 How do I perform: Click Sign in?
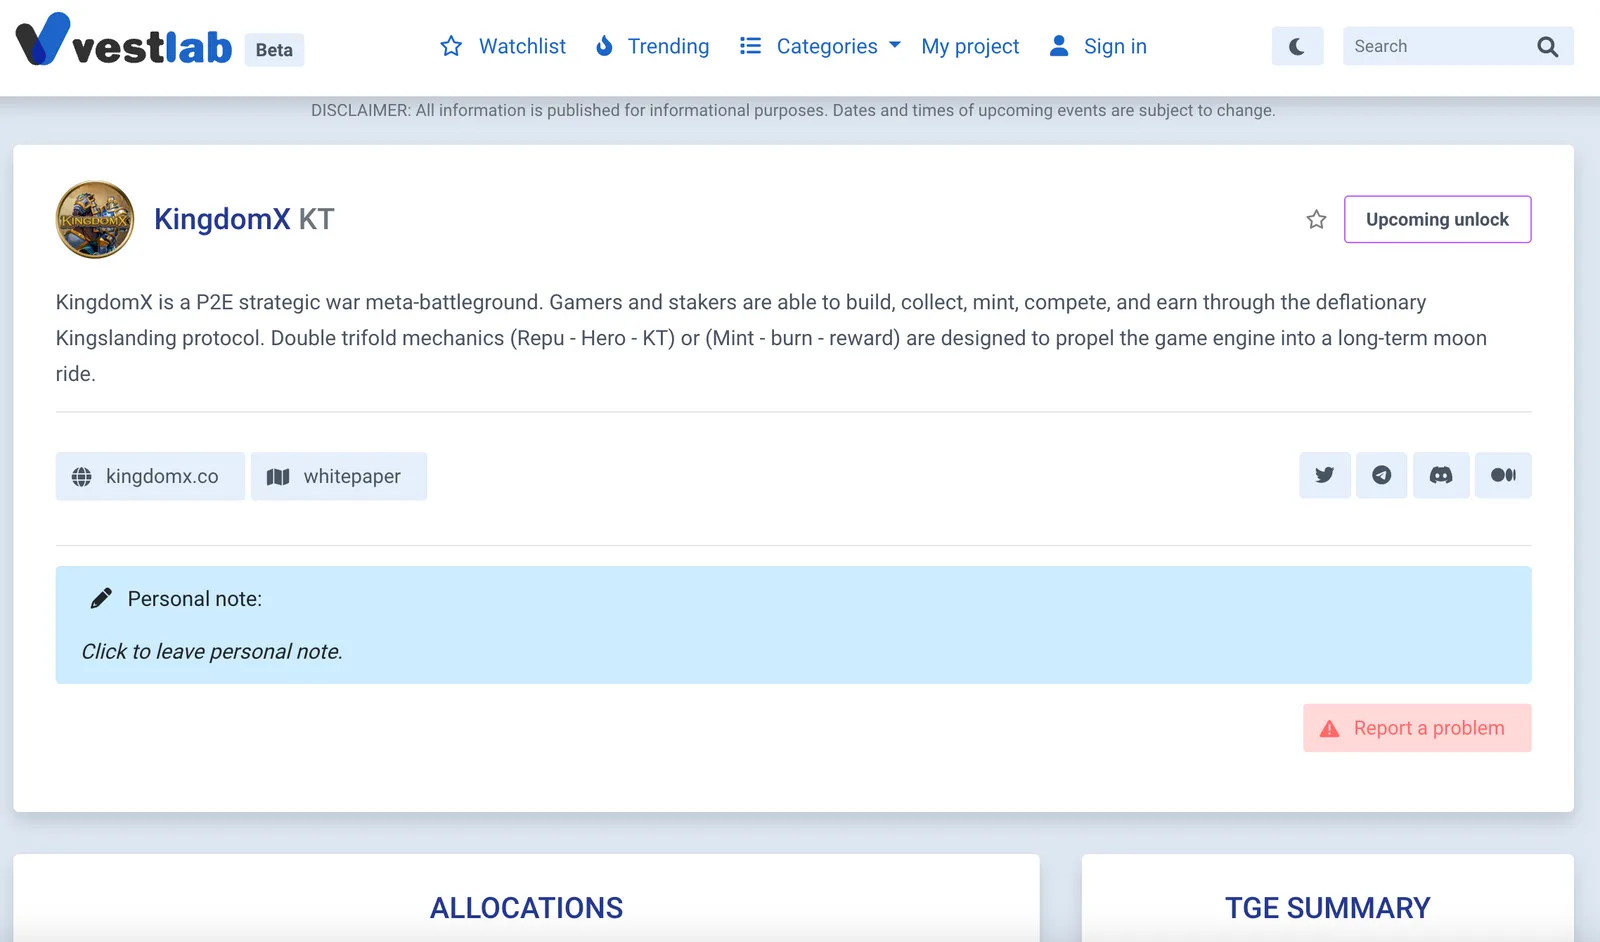pyautogui.click(x=1098, y=46)
